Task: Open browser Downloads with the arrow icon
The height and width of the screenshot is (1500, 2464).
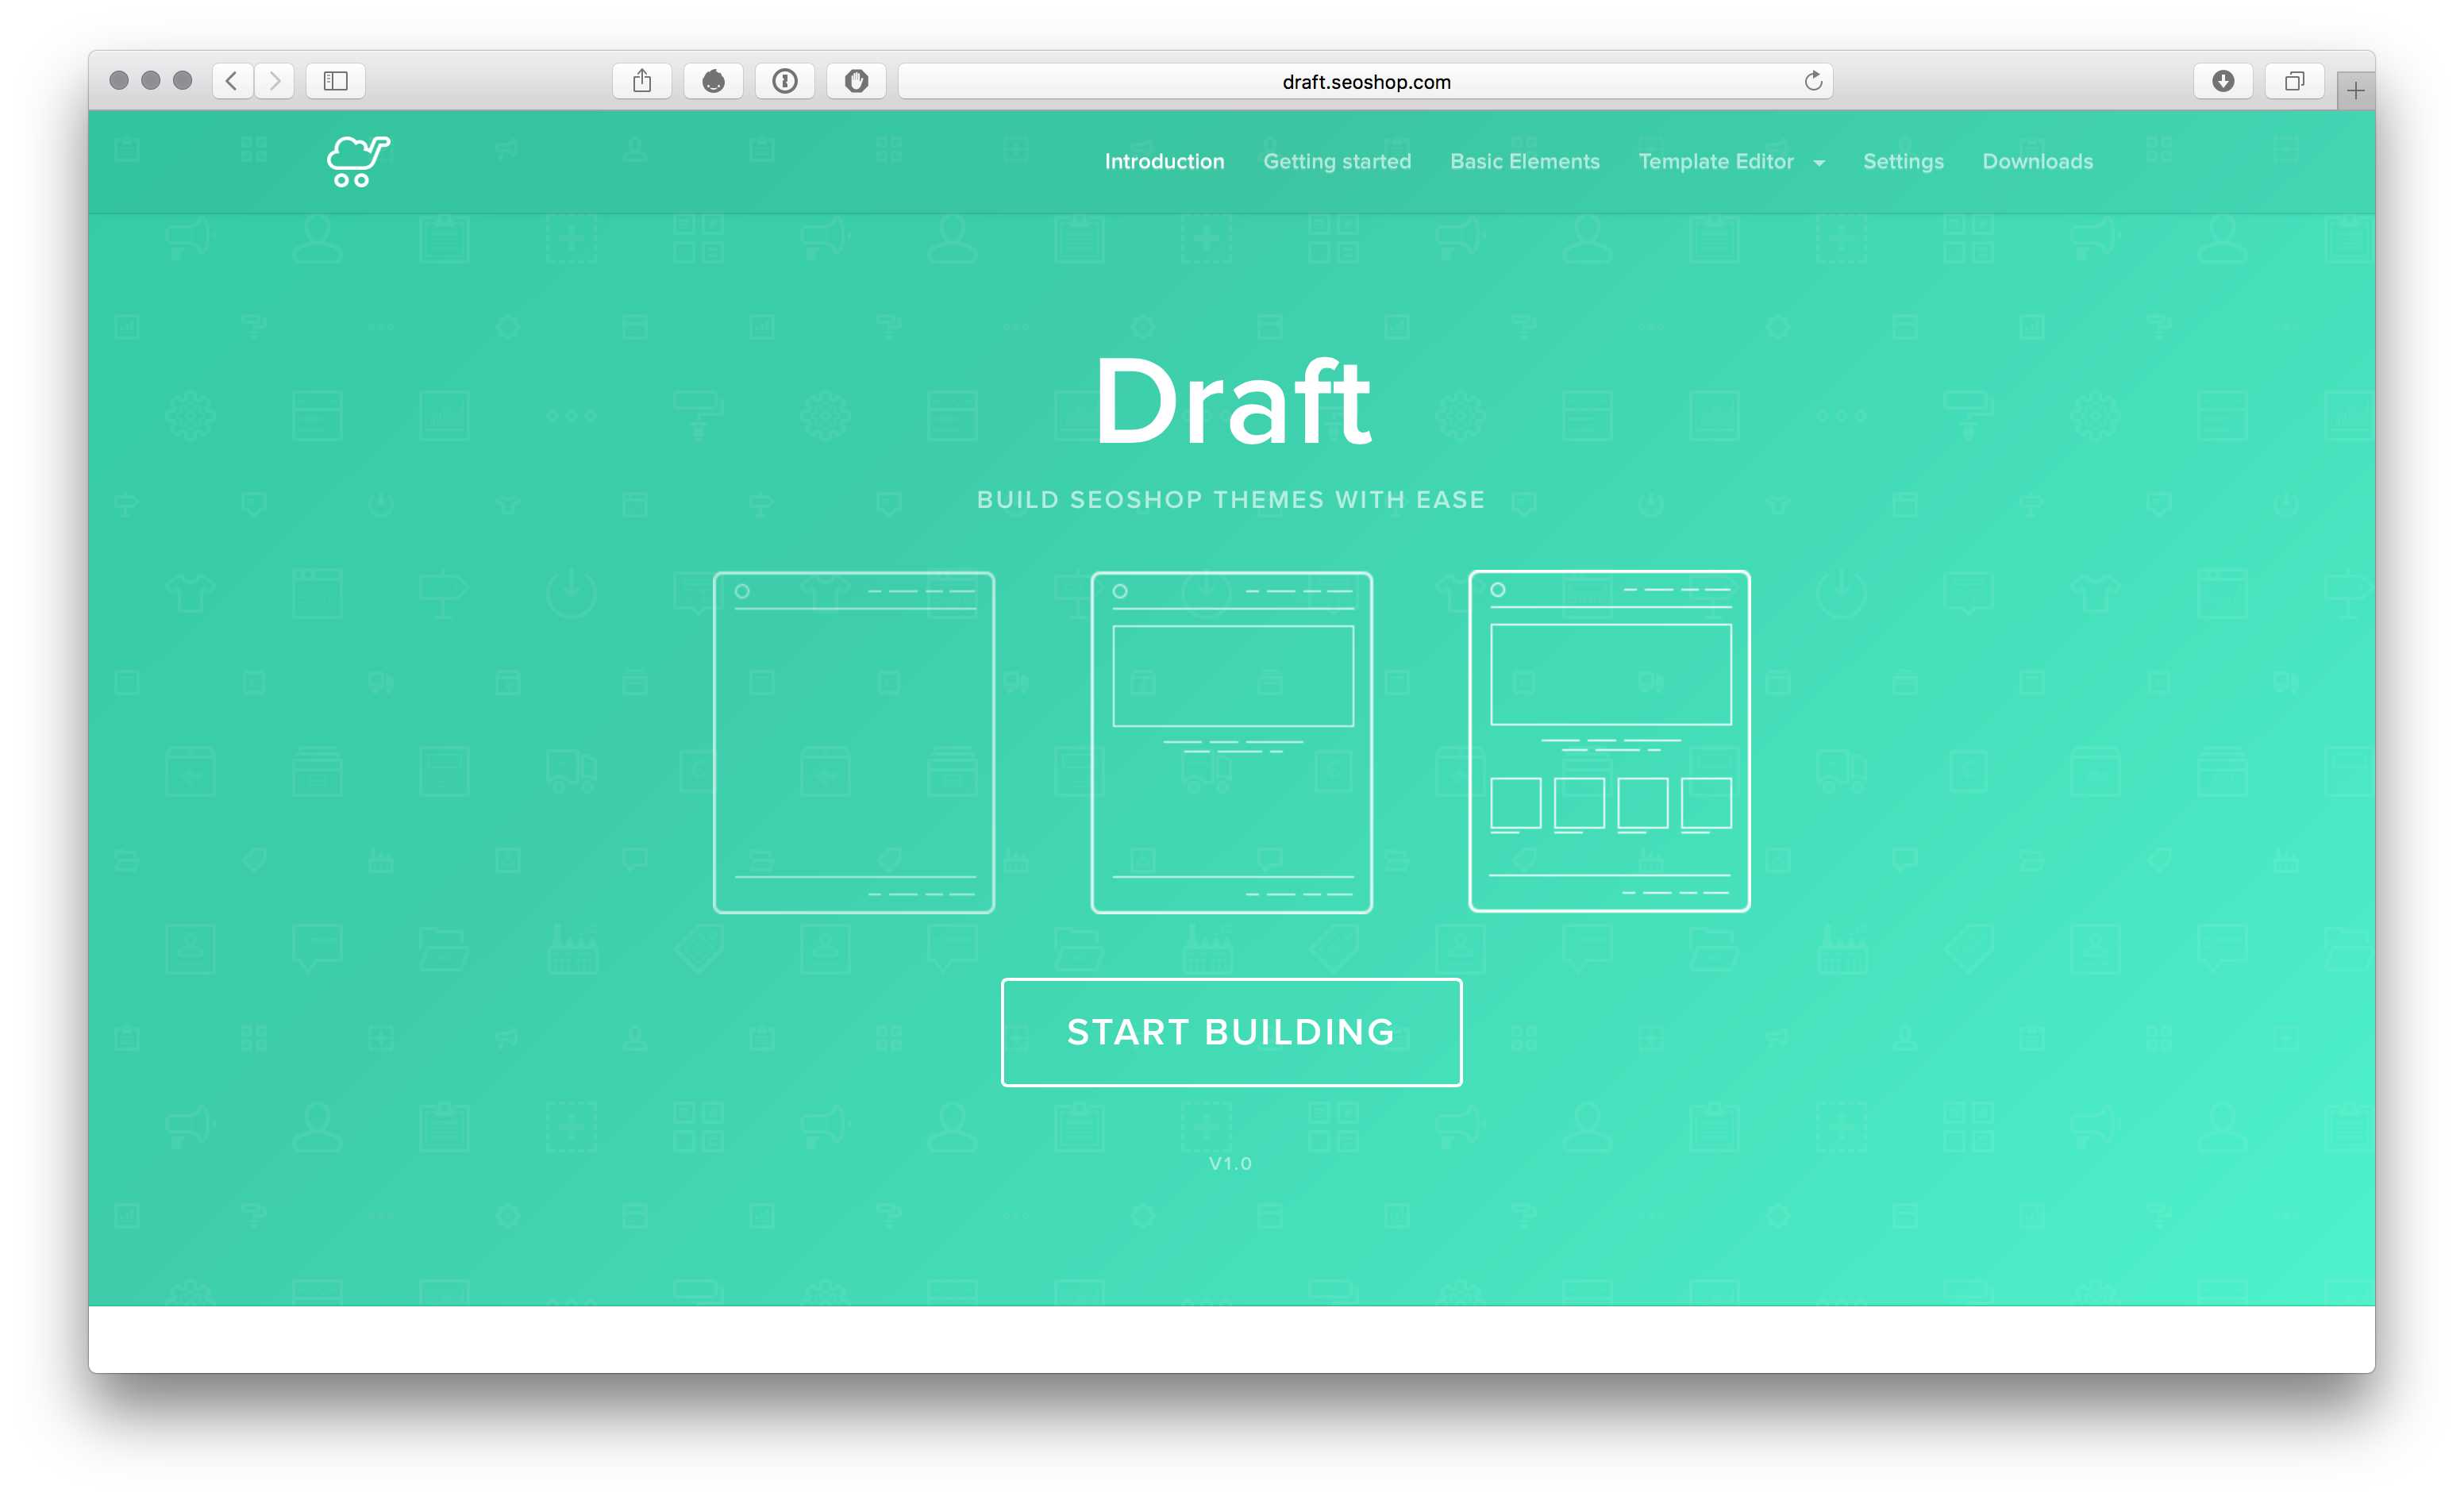Action: [2224, 81]
